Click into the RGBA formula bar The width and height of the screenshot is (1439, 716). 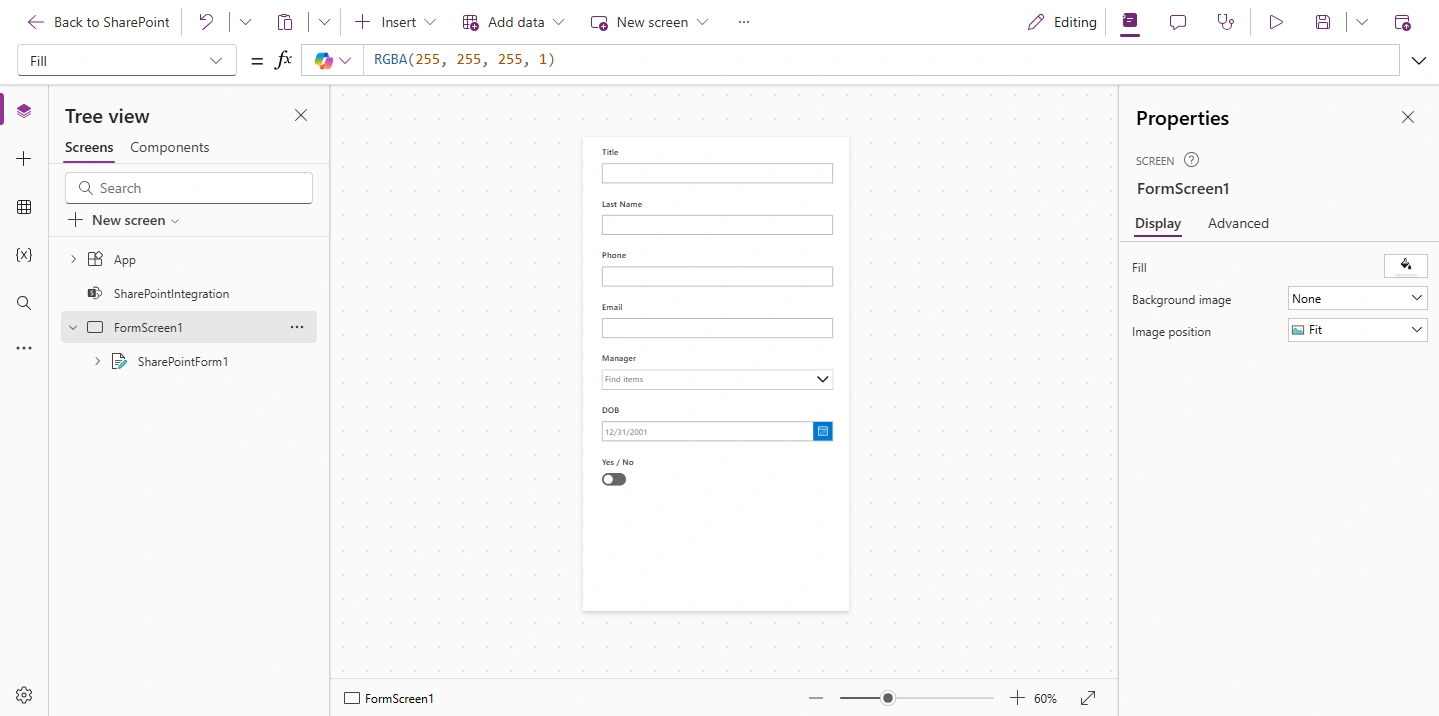point(880,60)
